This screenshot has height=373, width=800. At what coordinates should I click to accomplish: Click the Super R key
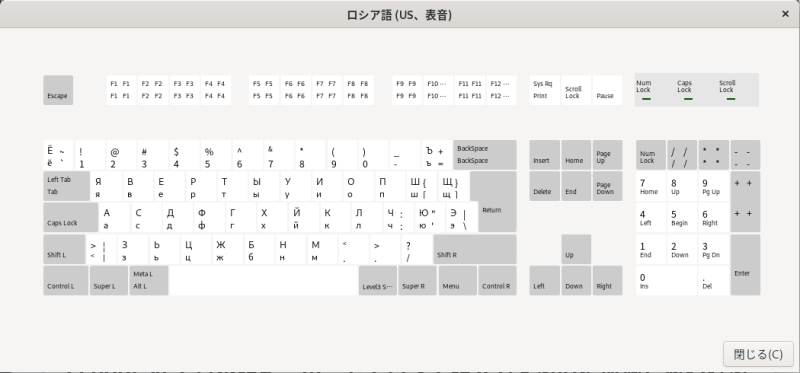coord(417,281)
